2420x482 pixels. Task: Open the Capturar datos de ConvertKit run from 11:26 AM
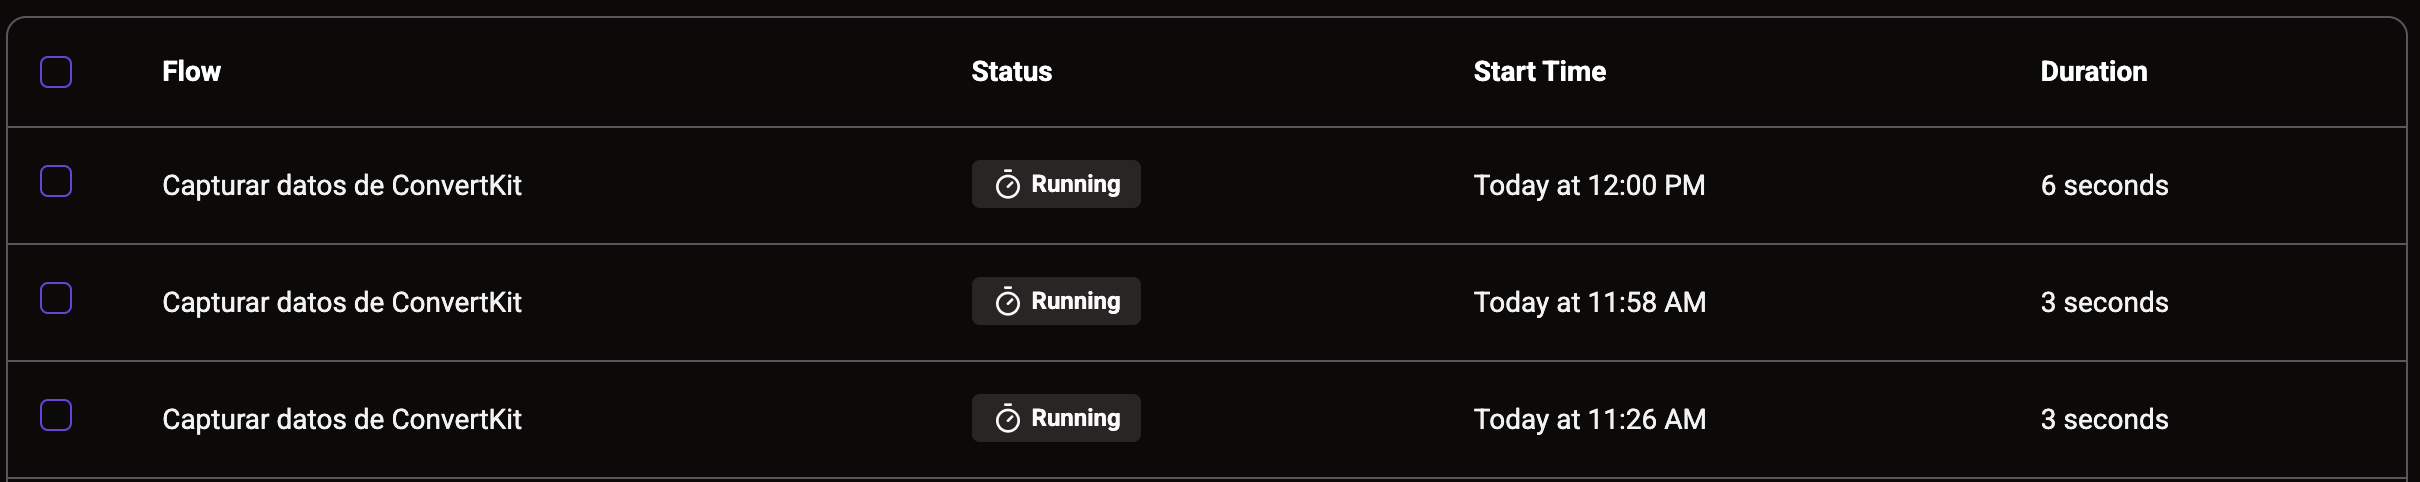point(342,419)
